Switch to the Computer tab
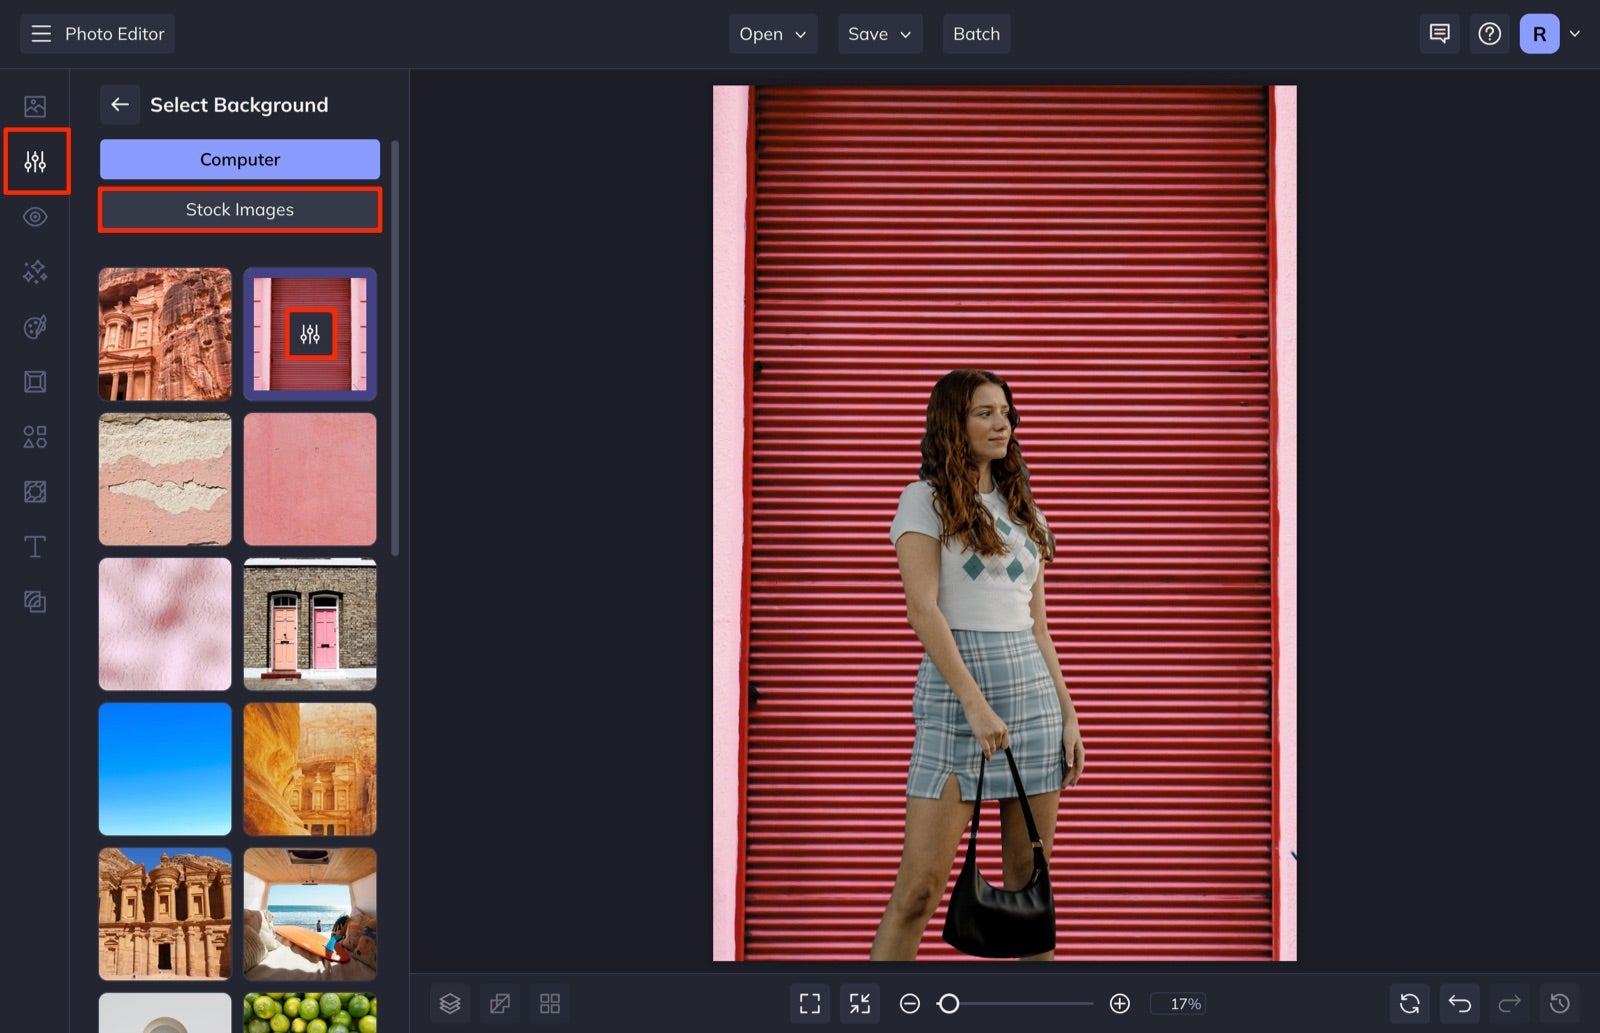The height and width of the screenshot is (1033, 1600). click(239, 158)
